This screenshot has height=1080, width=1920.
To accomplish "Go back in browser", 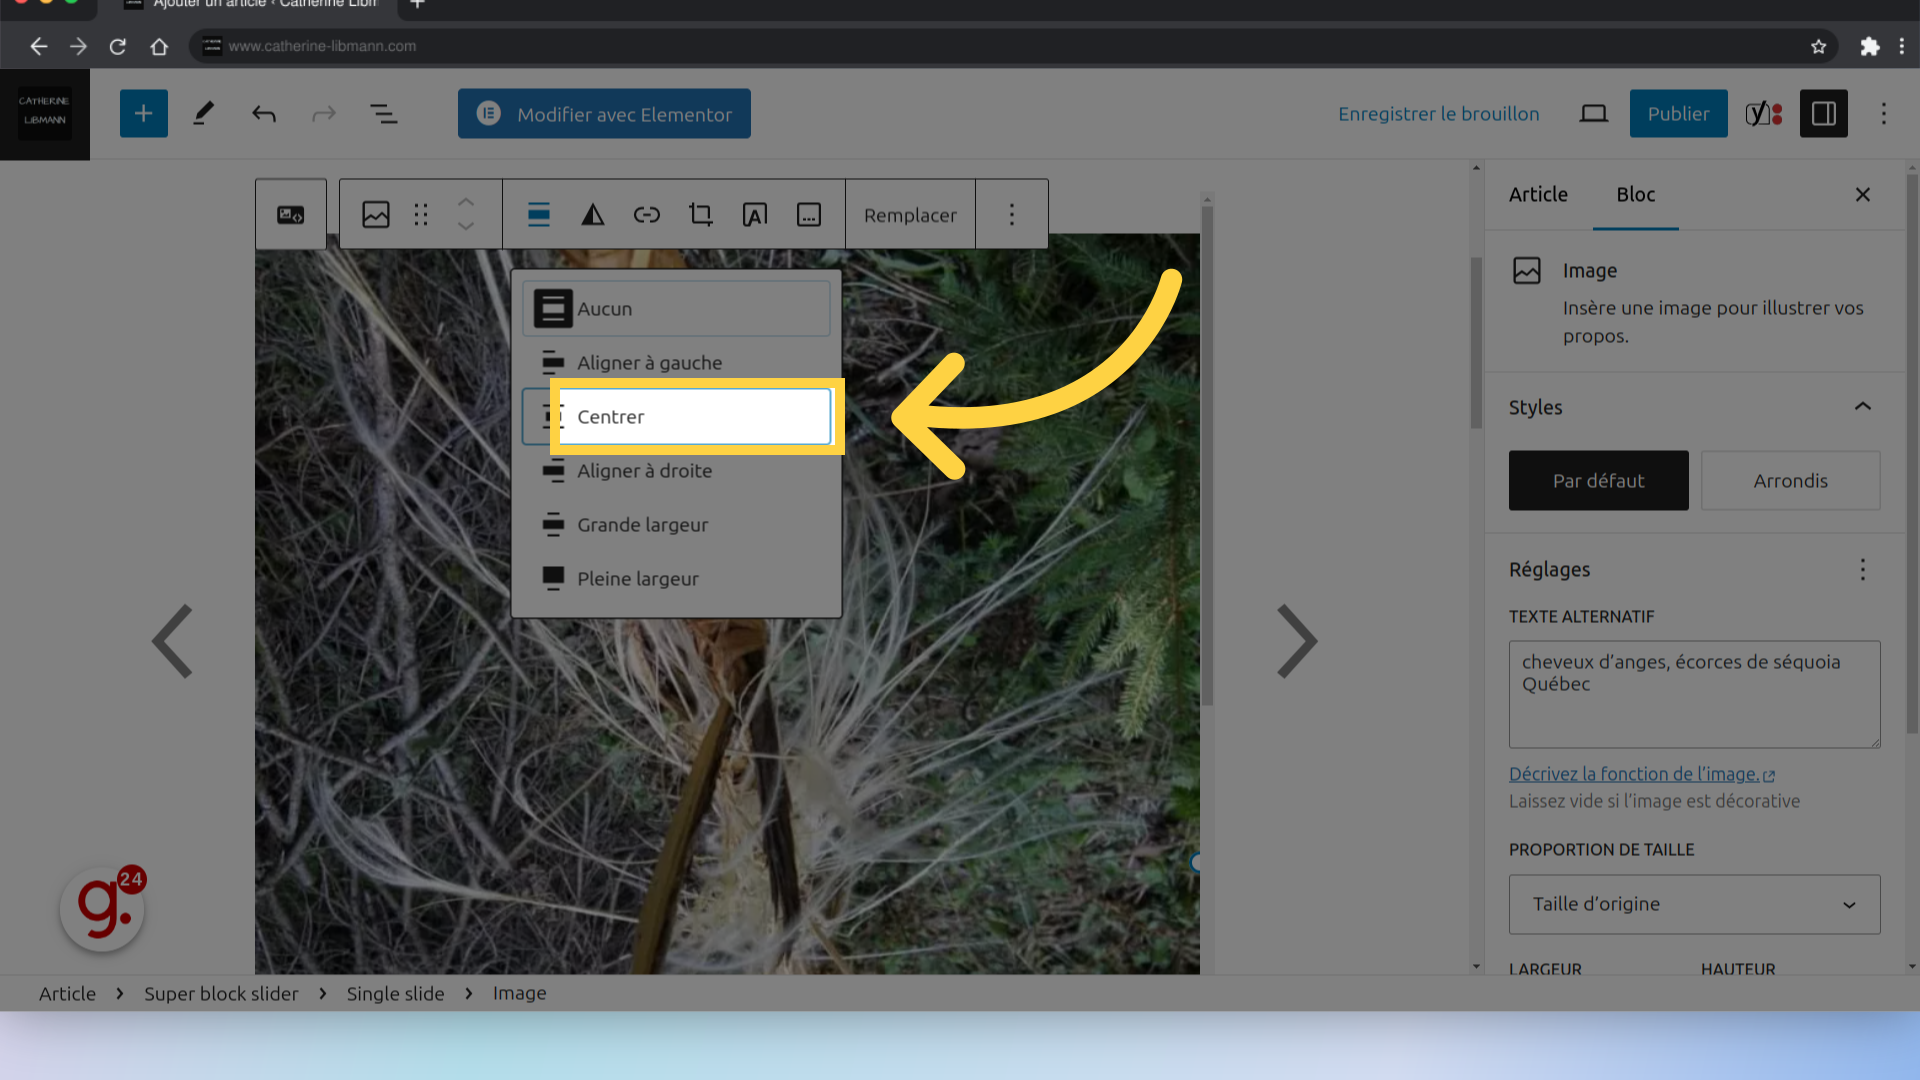I will click(x=38, y=46).
